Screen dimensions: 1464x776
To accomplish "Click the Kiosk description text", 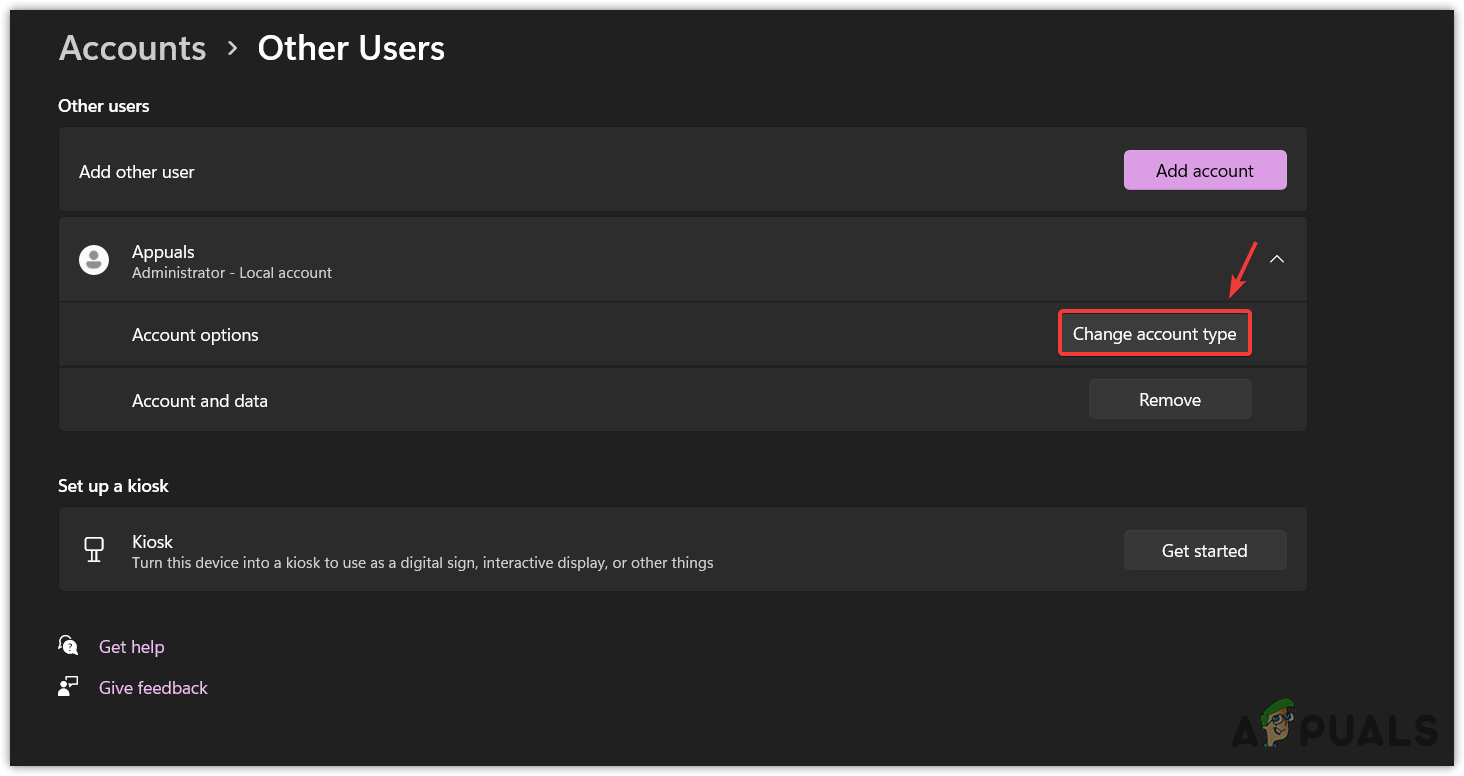I will [x=422, y=563].
